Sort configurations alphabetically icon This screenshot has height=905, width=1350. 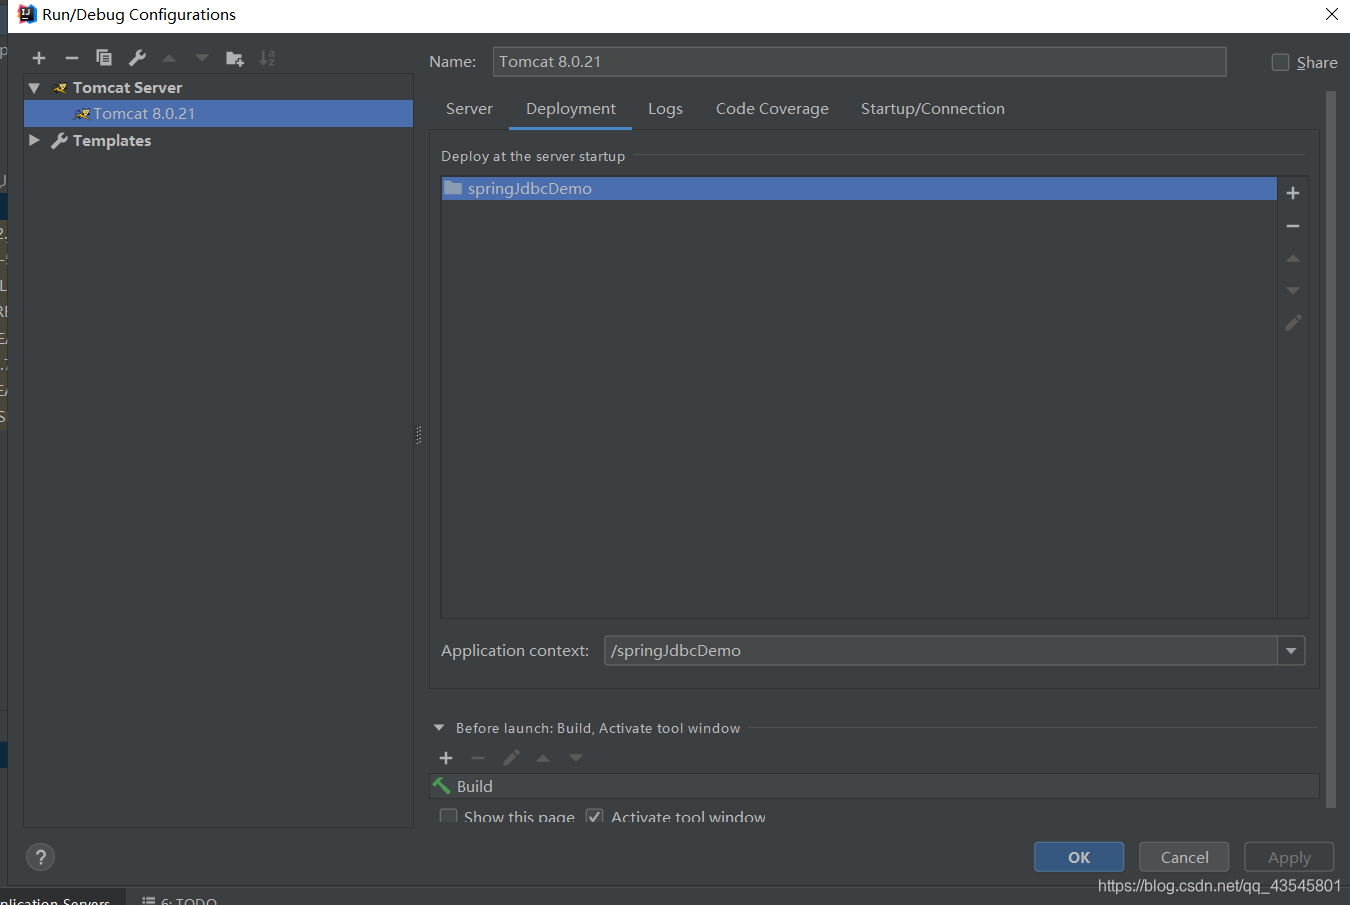click(267, 58)
